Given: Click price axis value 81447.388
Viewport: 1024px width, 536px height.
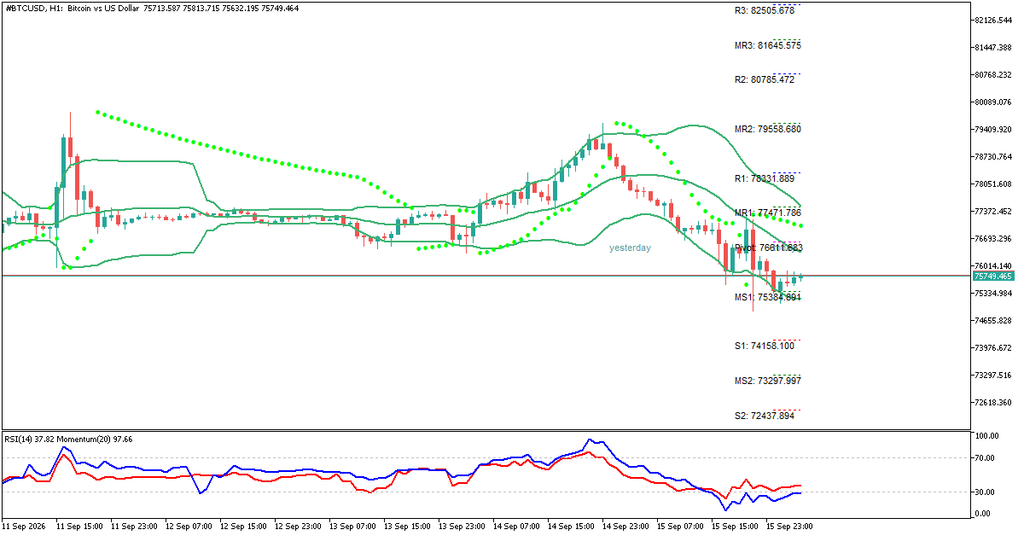Looking at the screenshot, I should point(993,48).
